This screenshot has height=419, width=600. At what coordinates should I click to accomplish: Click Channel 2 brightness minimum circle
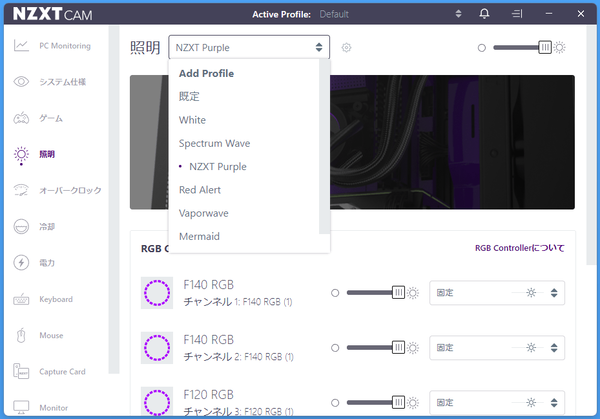(x=335, y=348)
